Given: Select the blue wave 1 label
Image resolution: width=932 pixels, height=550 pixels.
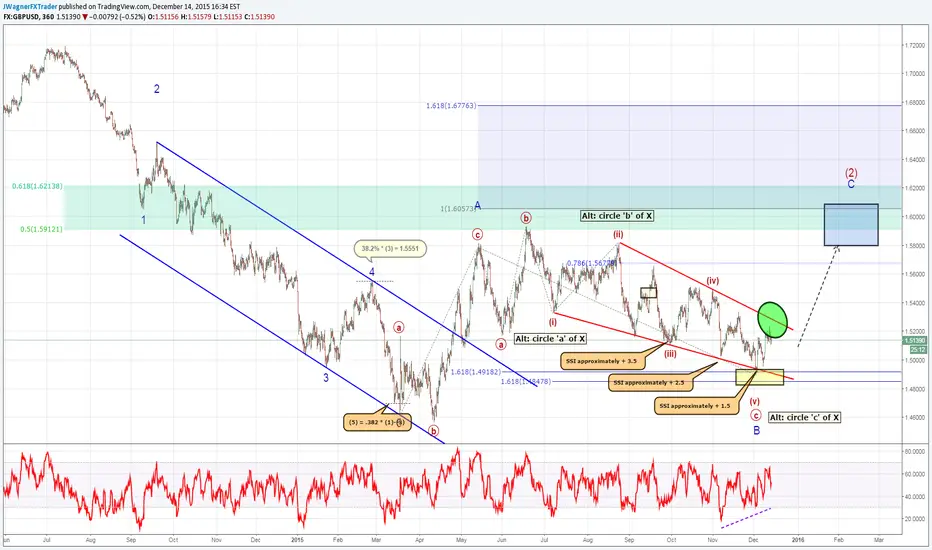Looking at the screenshot, I should click(143, 220).
